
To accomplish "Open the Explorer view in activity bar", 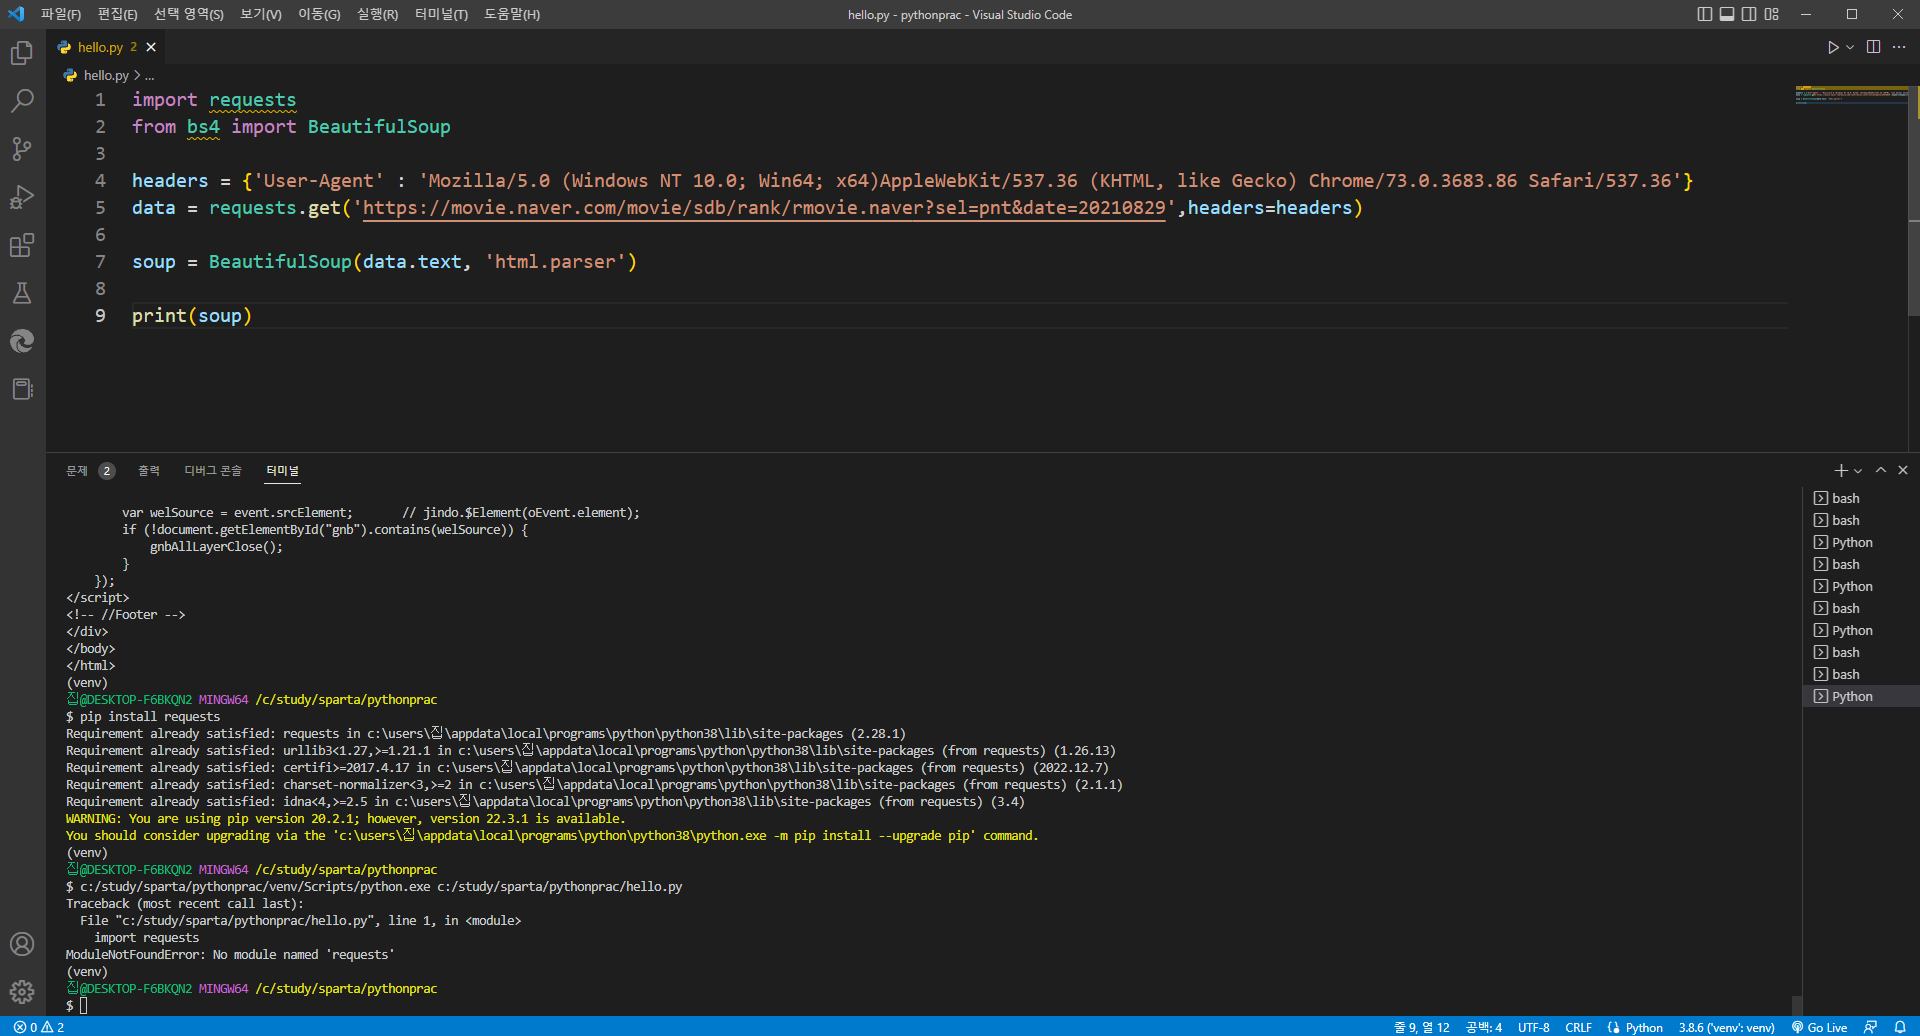I will pyautogui.click(x=22, y=52).
